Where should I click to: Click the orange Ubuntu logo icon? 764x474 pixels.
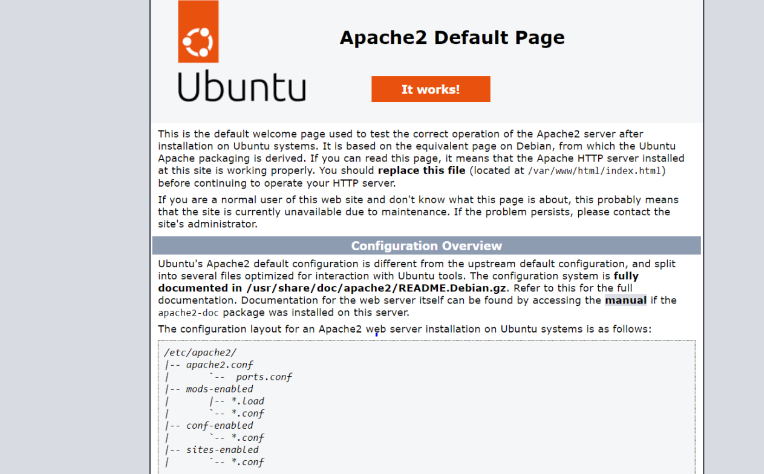tap(198, 32)
